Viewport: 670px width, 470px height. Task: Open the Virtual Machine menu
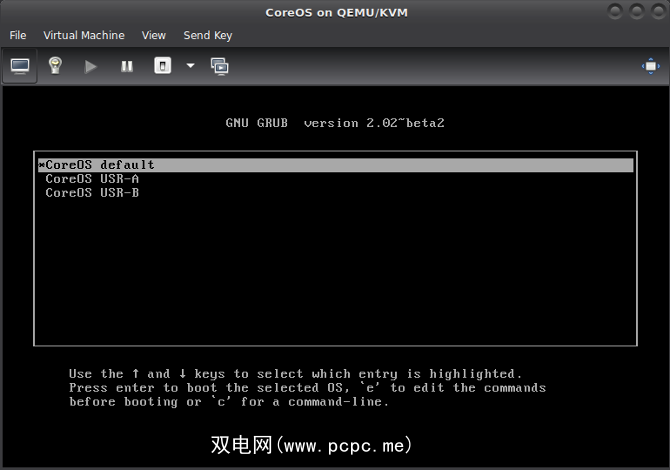84,35
